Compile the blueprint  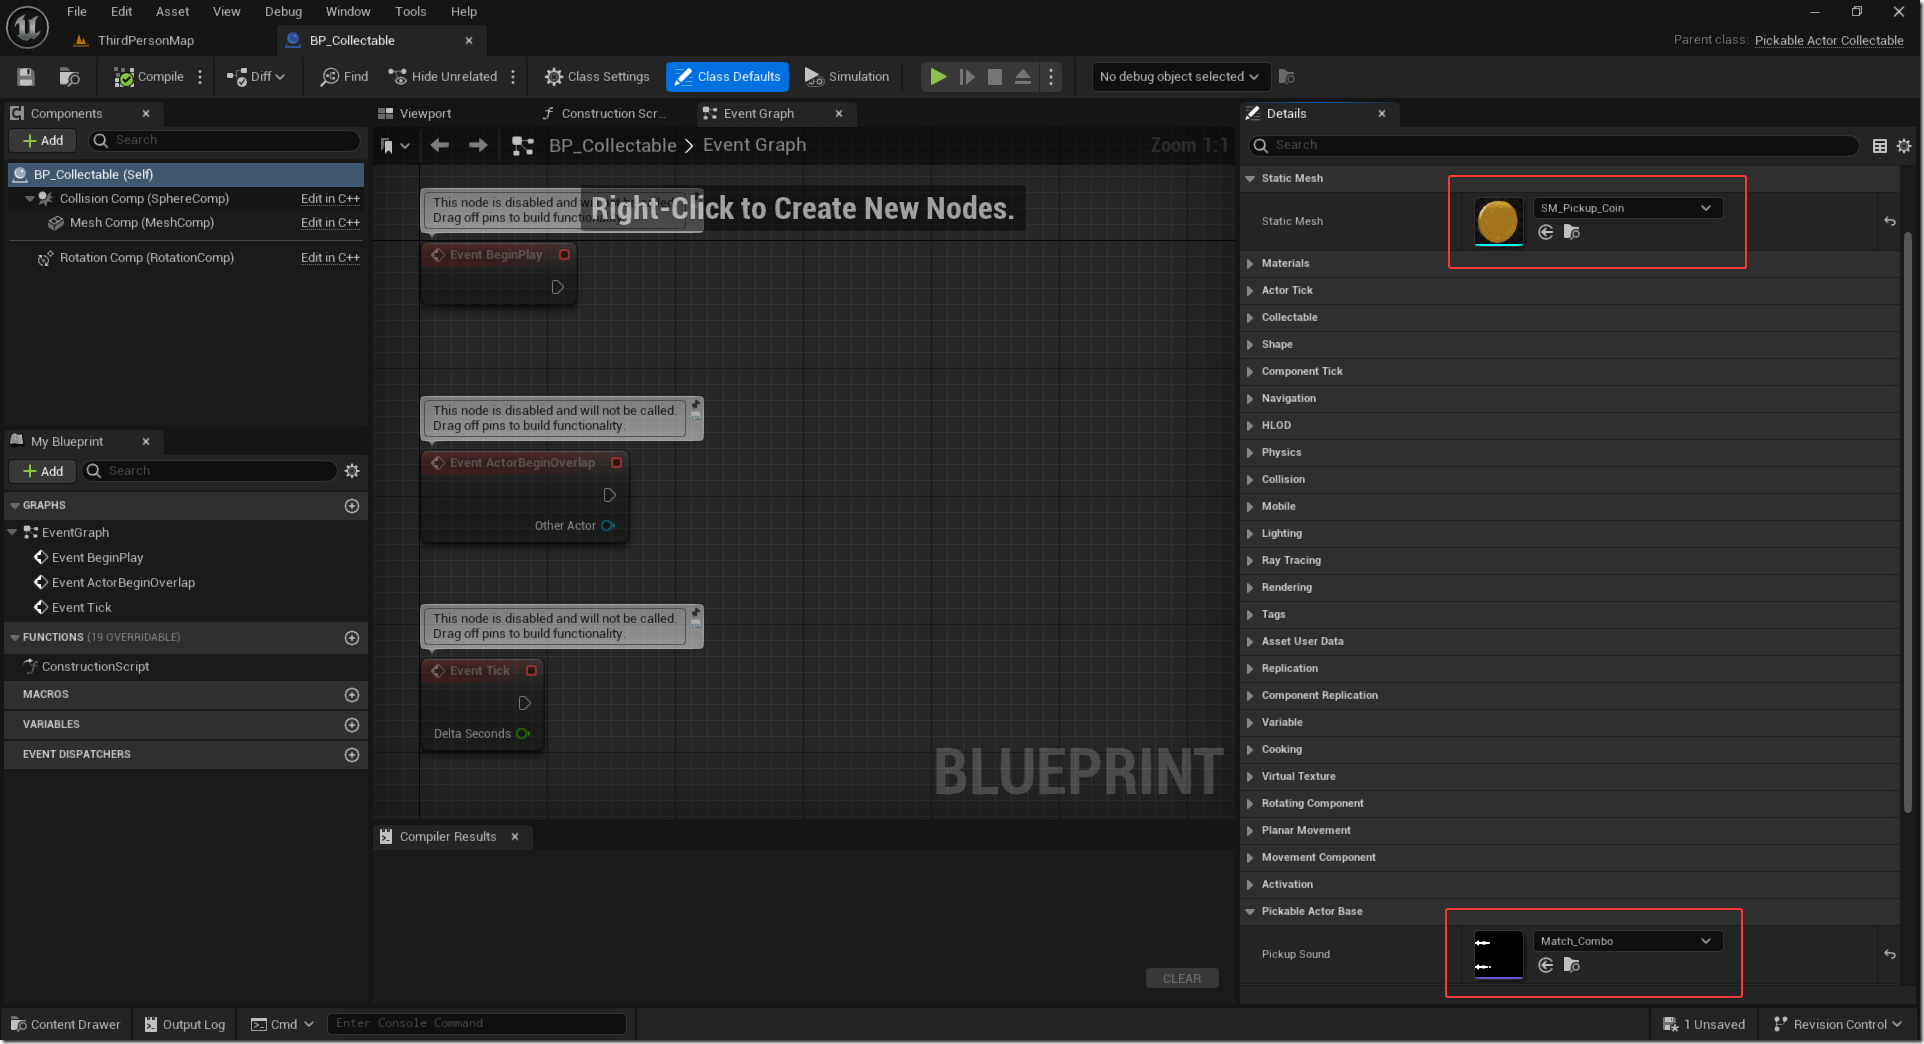pyautogui.click(x=149, y=77)
